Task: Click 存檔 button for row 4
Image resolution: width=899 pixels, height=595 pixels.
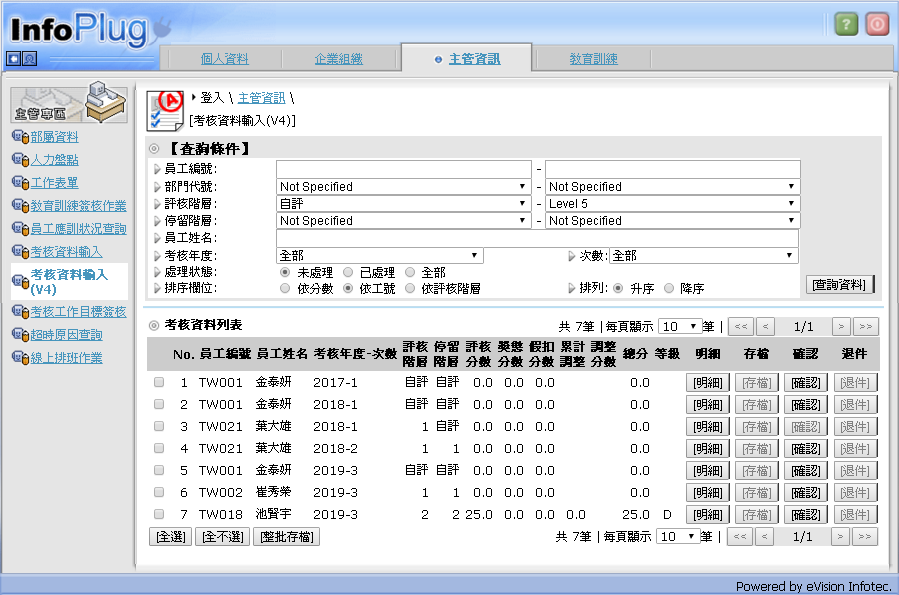Action: 757,449
